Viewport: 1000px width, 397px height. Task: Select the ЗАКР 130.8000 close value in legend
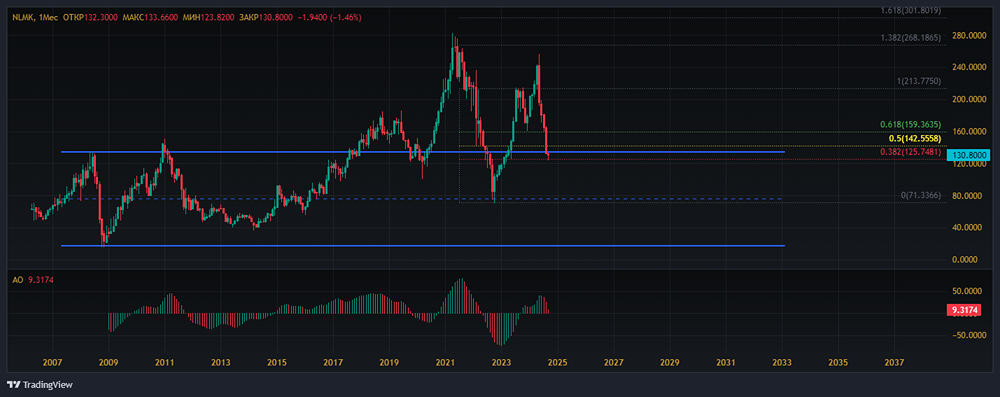pos(266,18)
